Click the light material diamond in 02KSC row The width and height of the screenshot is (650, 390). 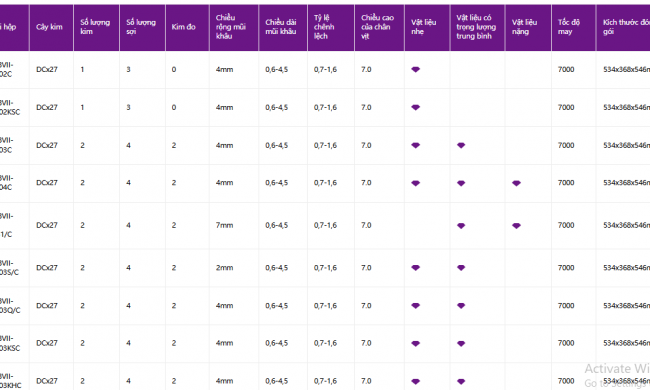(415, 107)
